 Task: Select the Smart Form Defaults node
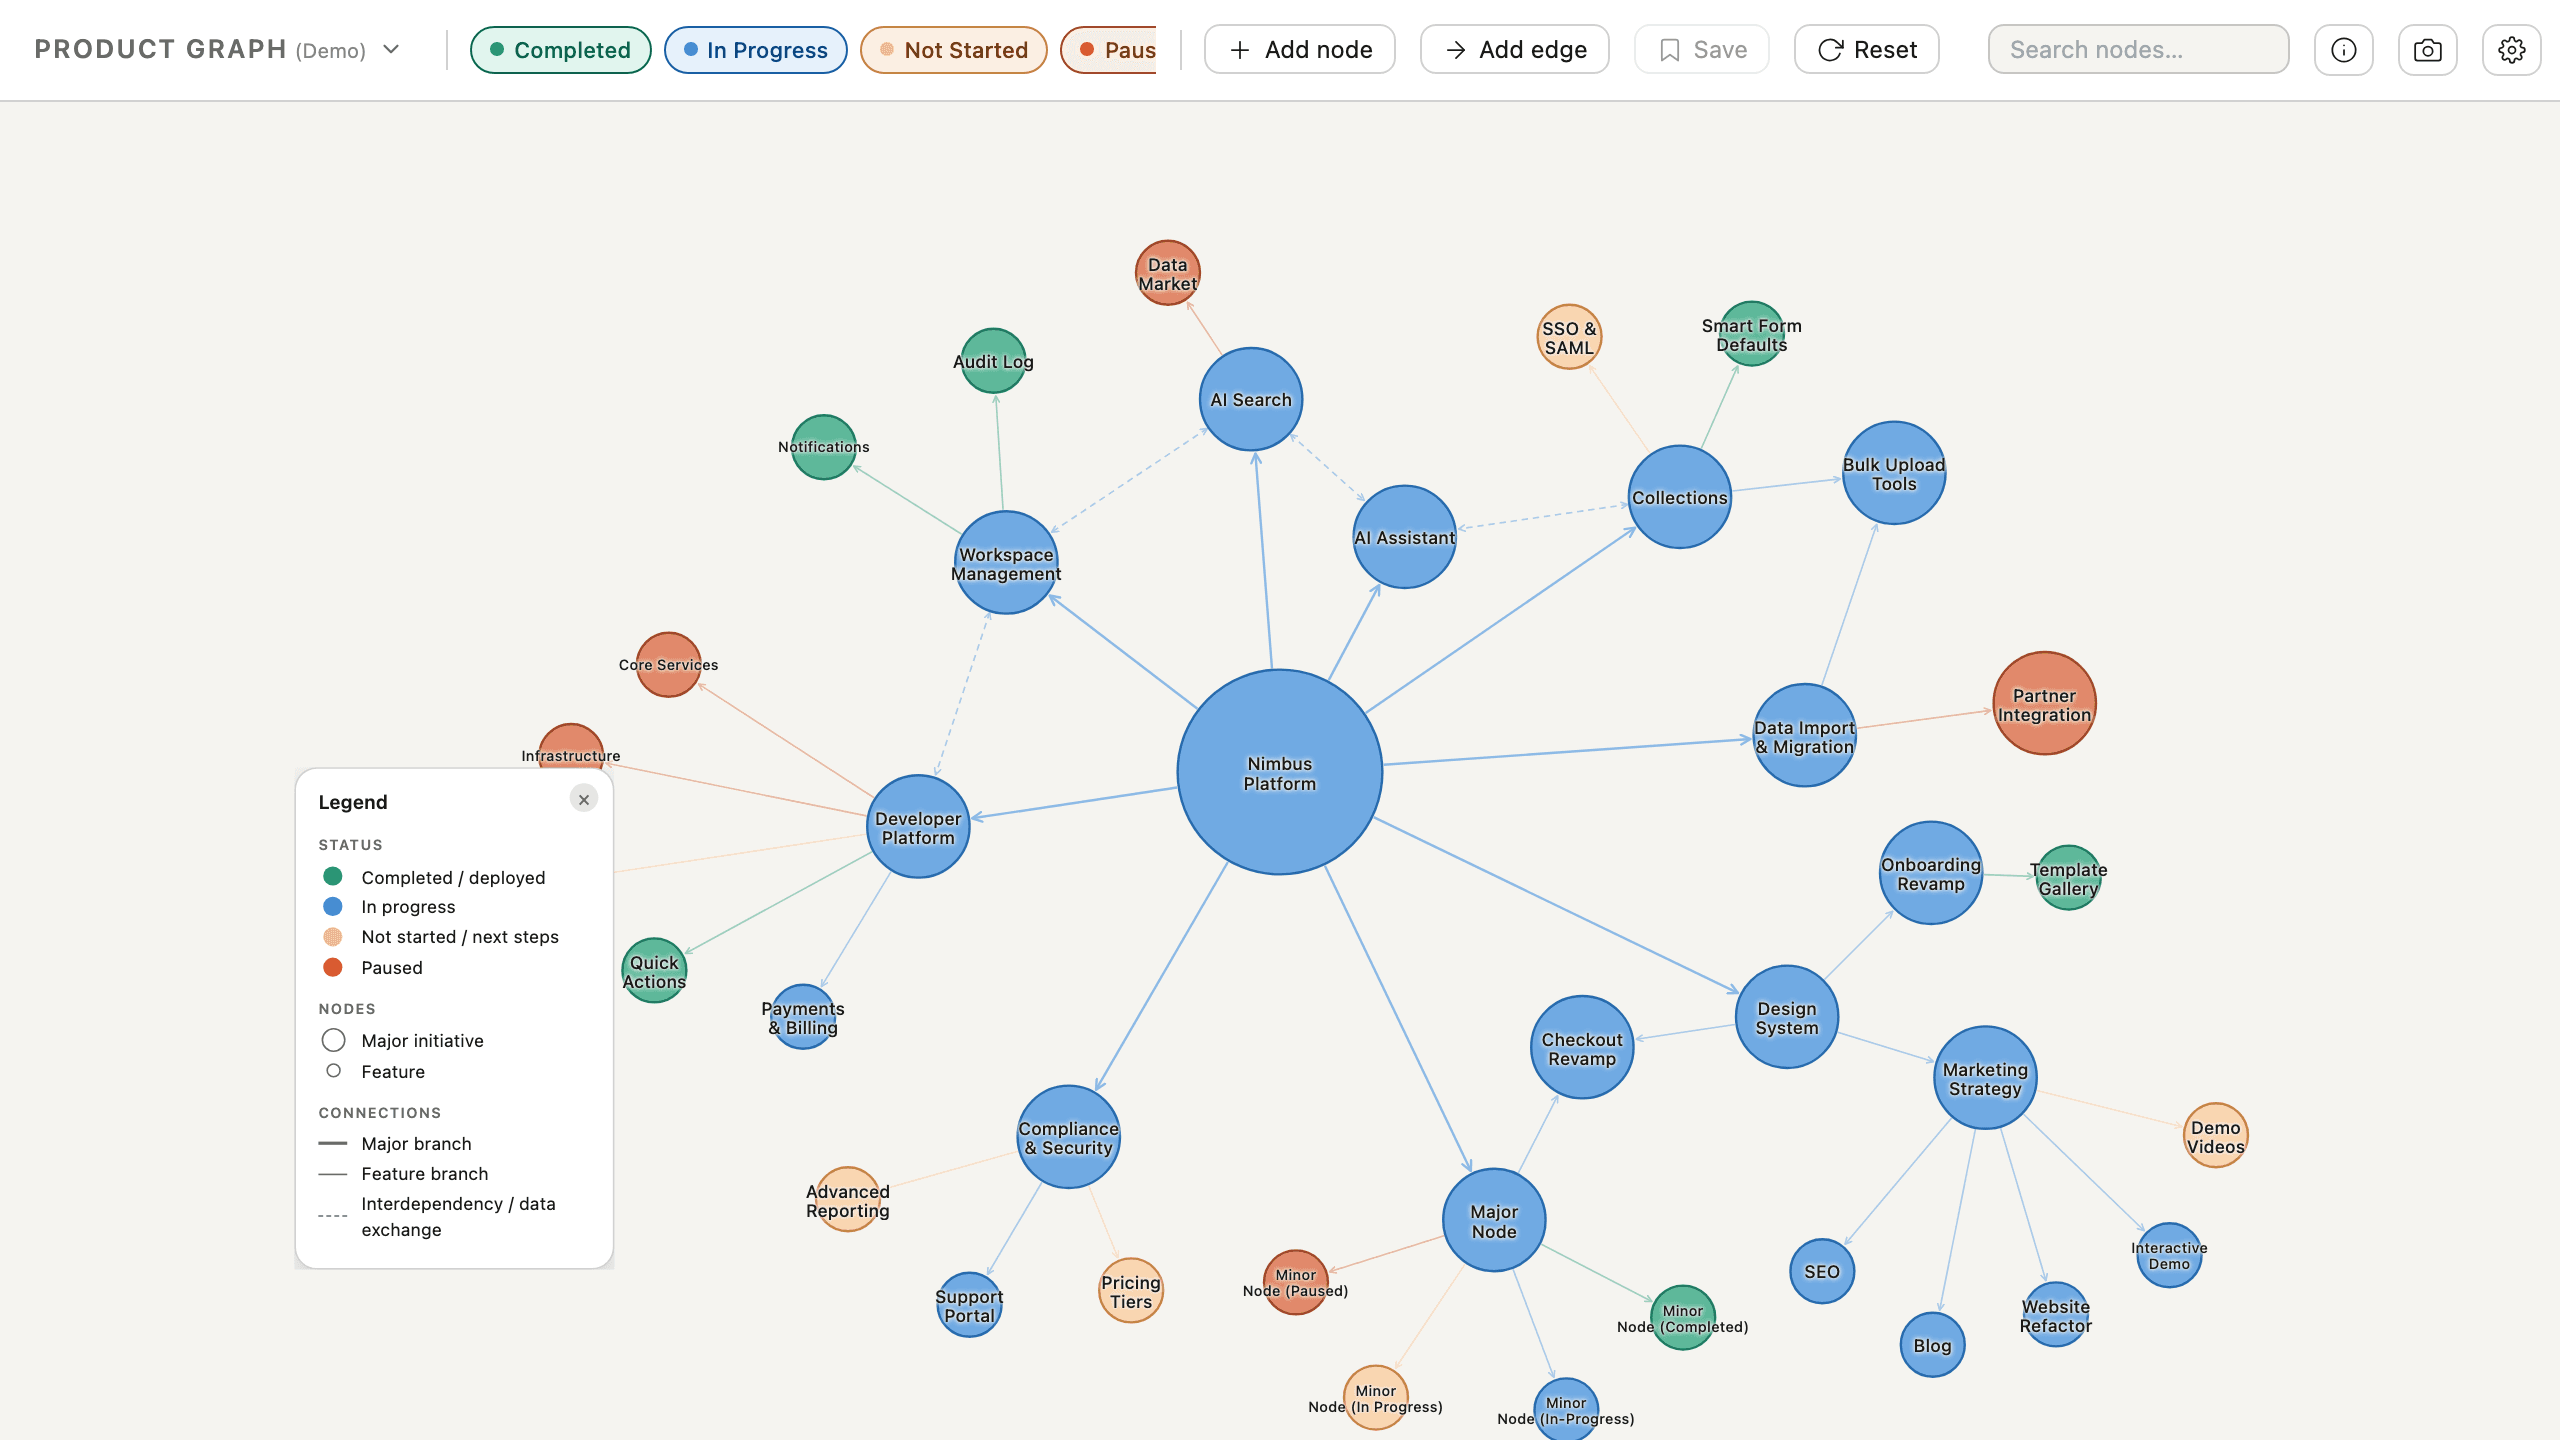coord(1752,334)
